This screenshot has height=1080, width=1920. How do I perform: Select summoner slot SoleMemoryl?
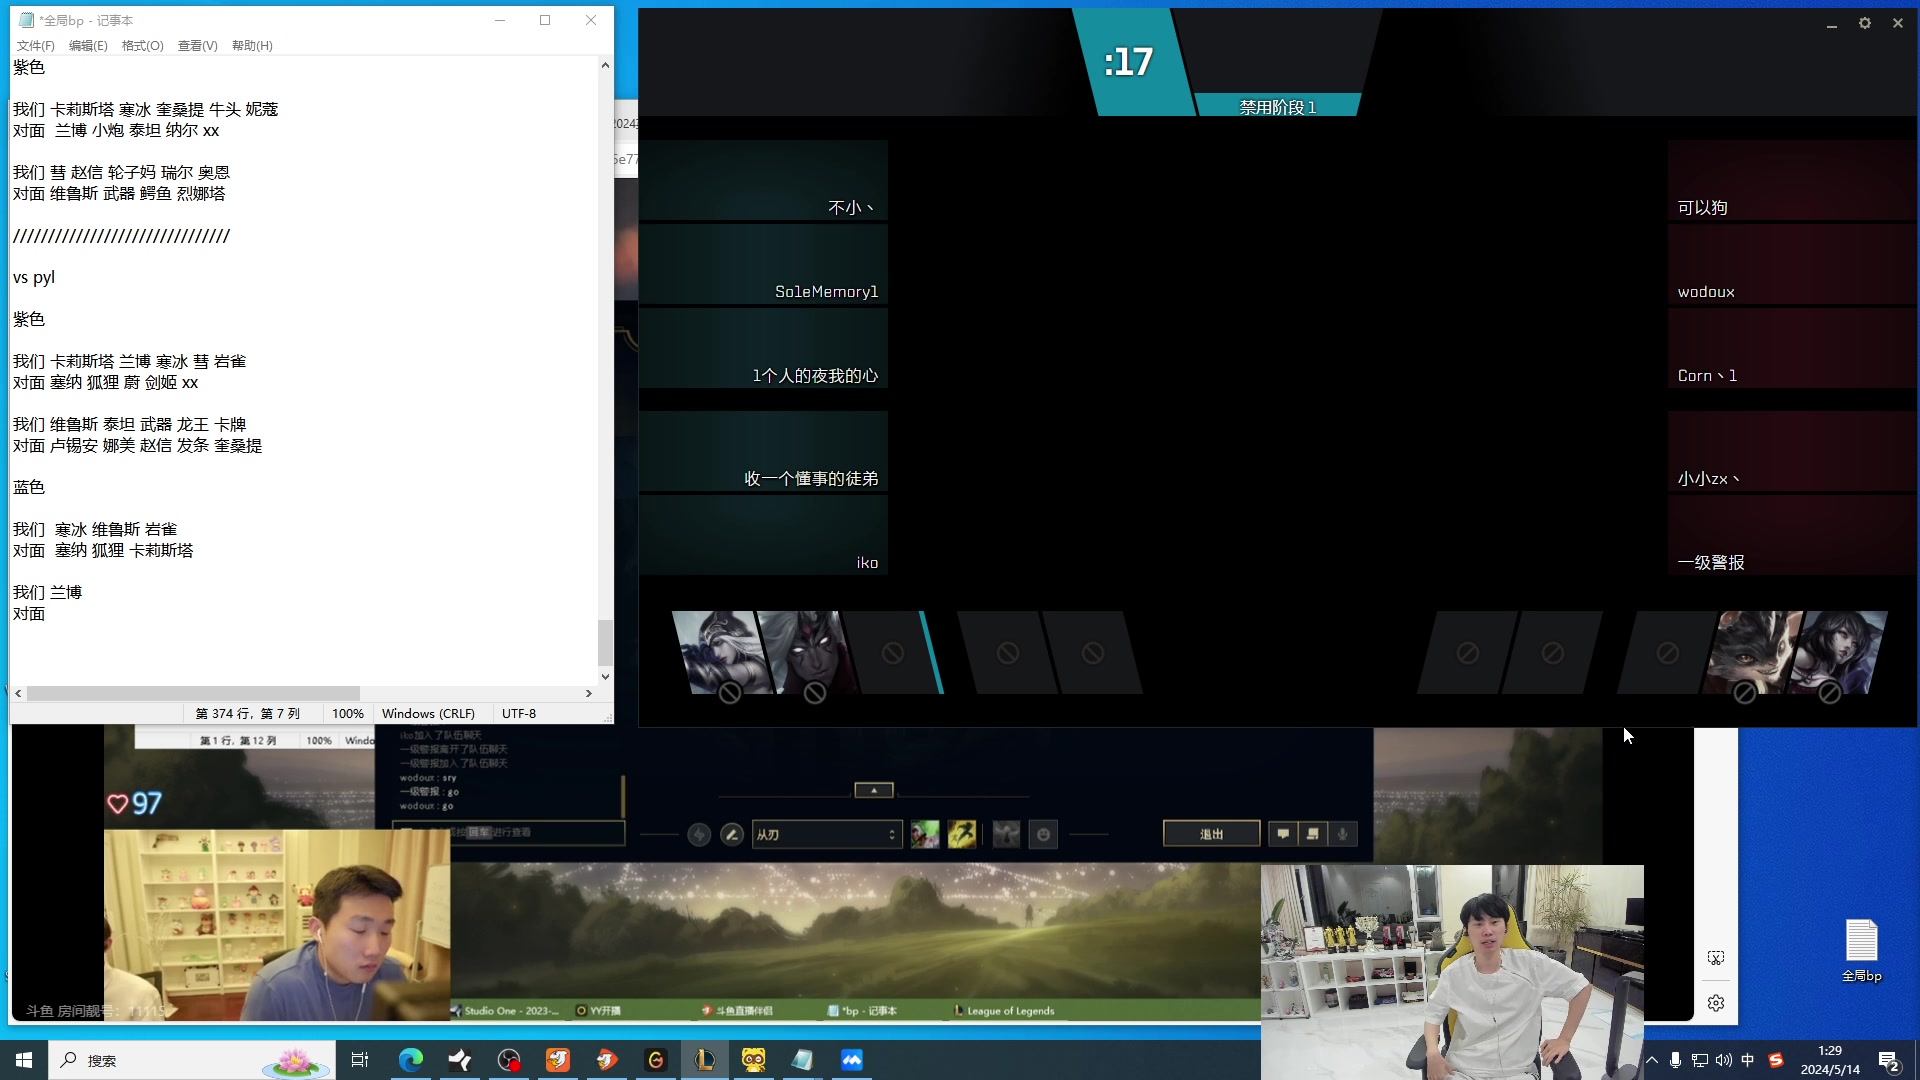click(x=764, y=264)
